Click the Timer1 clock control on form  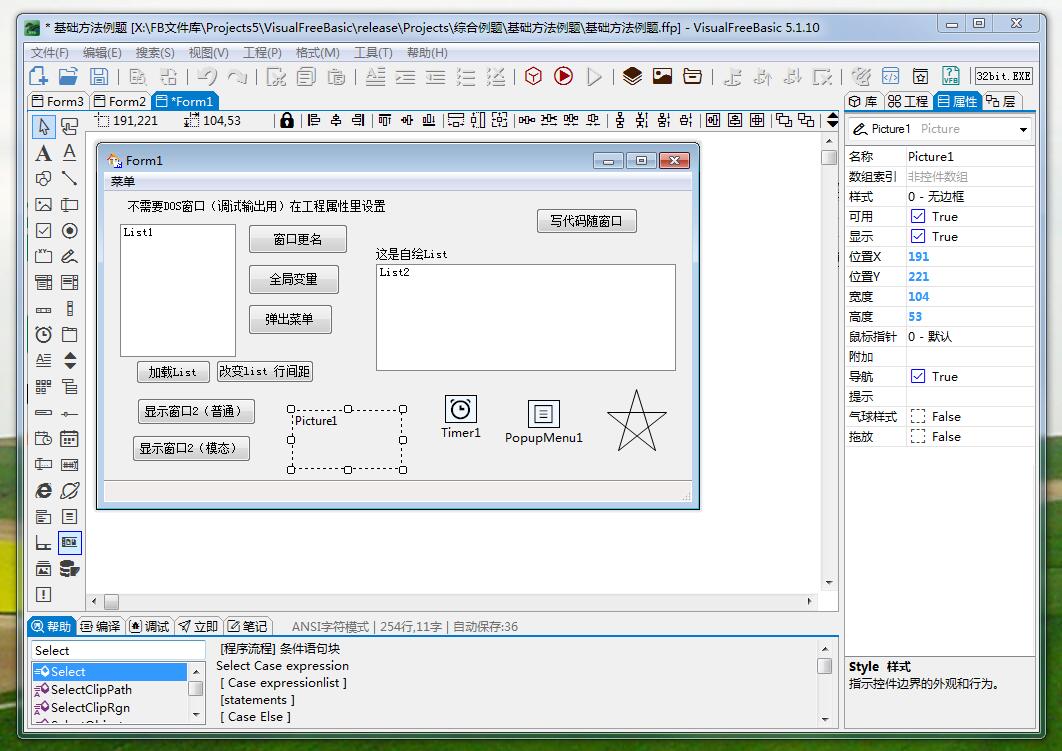(x=461, y=410)
